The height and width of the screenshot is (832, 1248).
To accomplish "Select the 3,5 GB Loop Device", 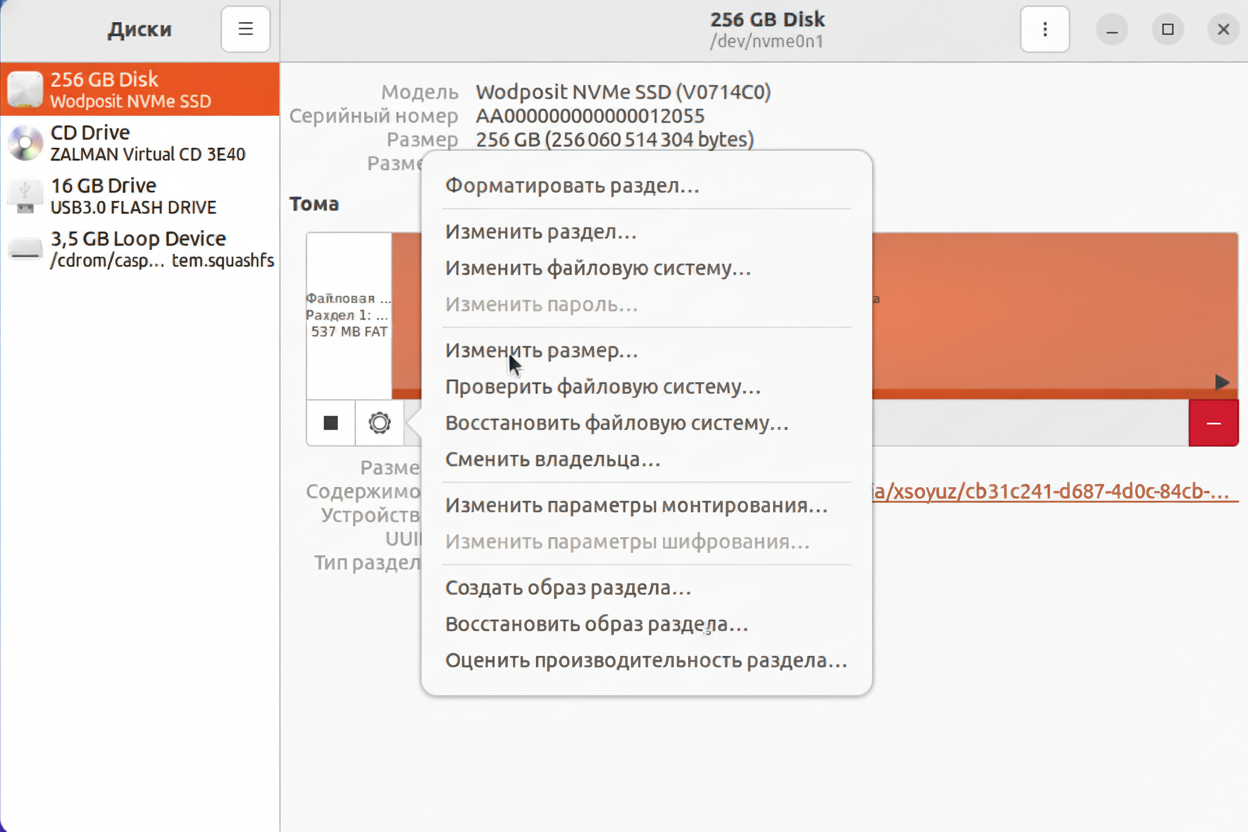I will click(x=140, y=249).
